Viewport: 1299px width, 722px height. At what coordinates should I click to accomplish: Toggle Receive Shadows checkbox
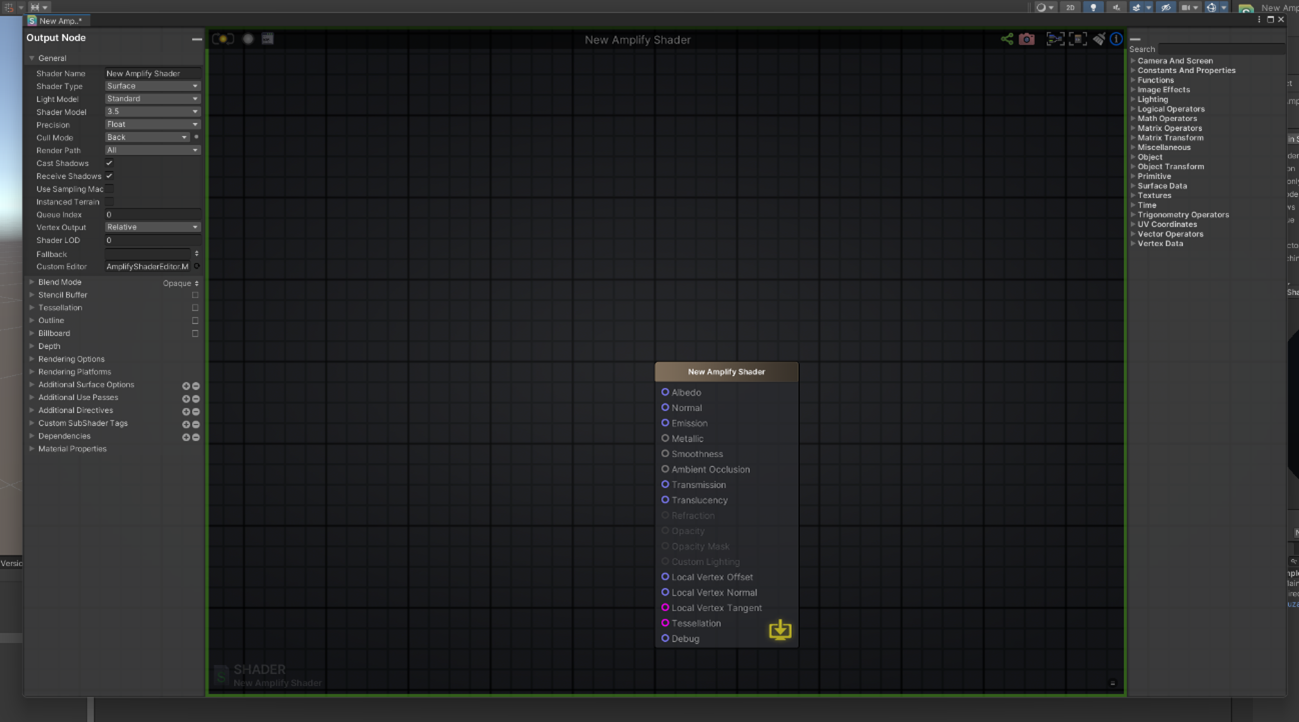pyautogui.click(x=109, y=176)
